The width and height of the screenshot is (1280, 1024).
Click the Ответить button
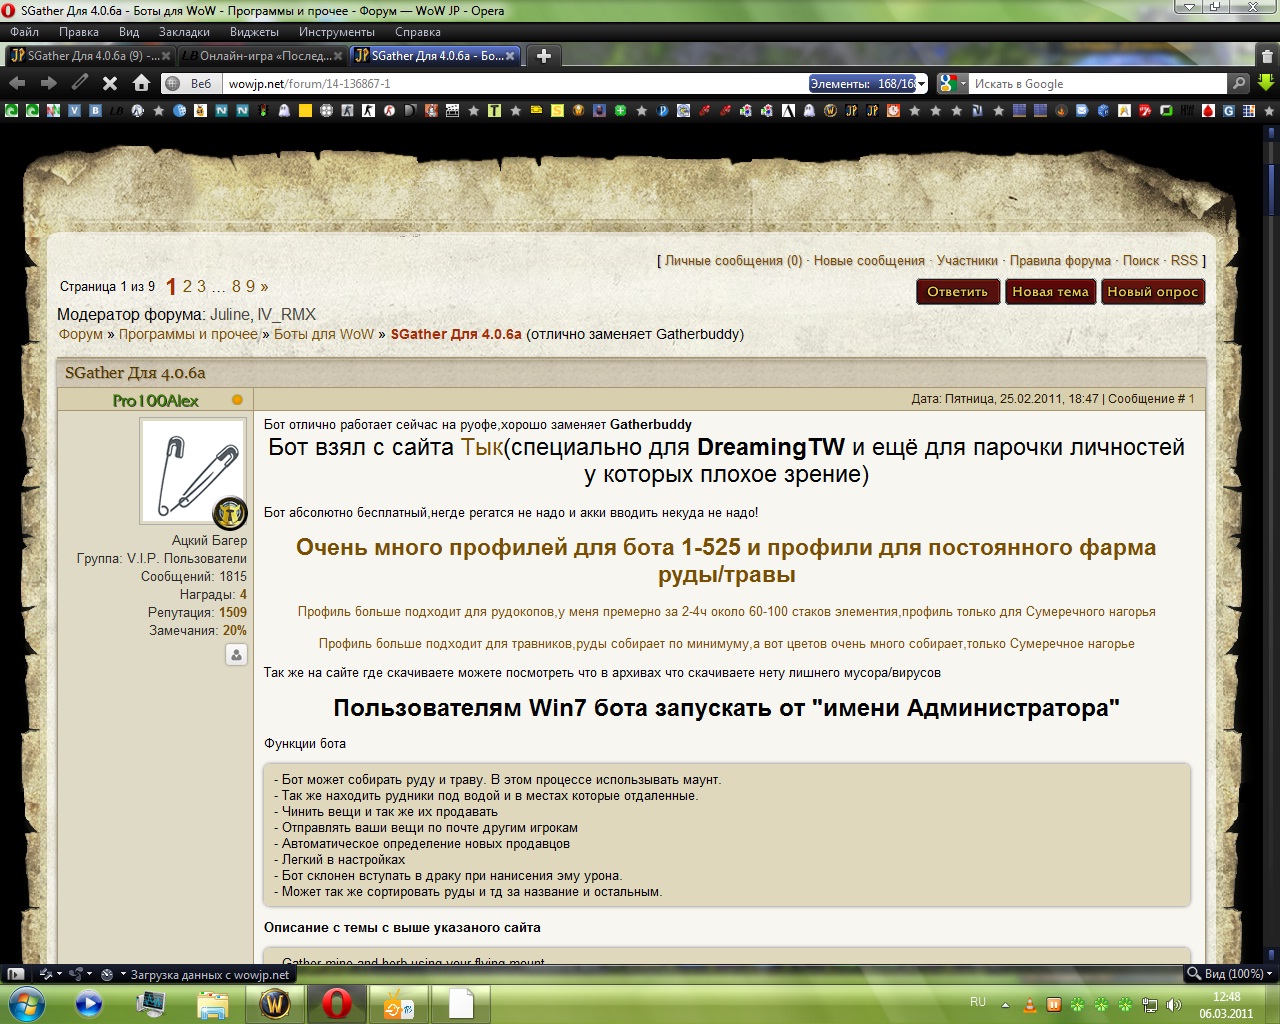coord(958,292)
